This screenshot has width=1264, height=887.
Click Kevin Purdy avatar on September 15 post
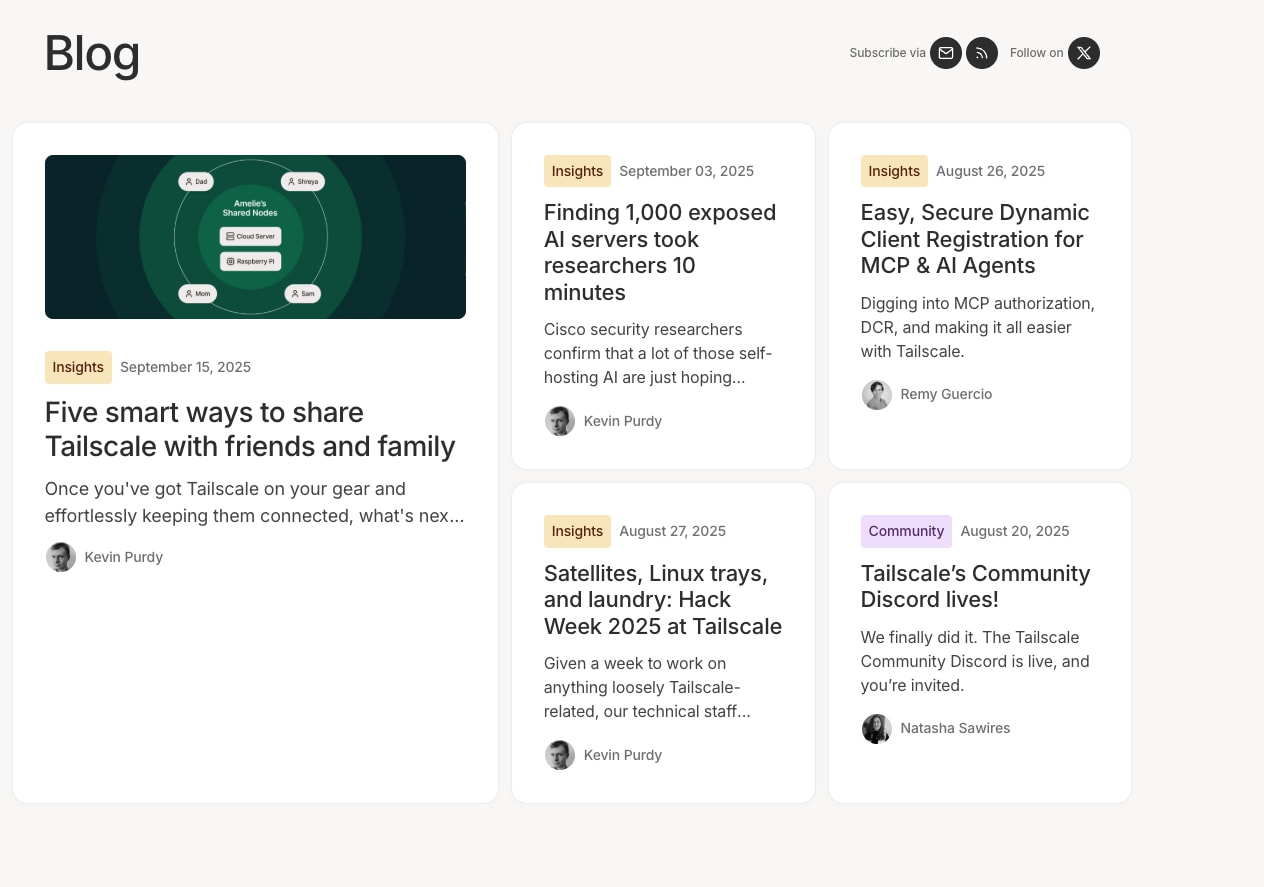click(61, 557)
